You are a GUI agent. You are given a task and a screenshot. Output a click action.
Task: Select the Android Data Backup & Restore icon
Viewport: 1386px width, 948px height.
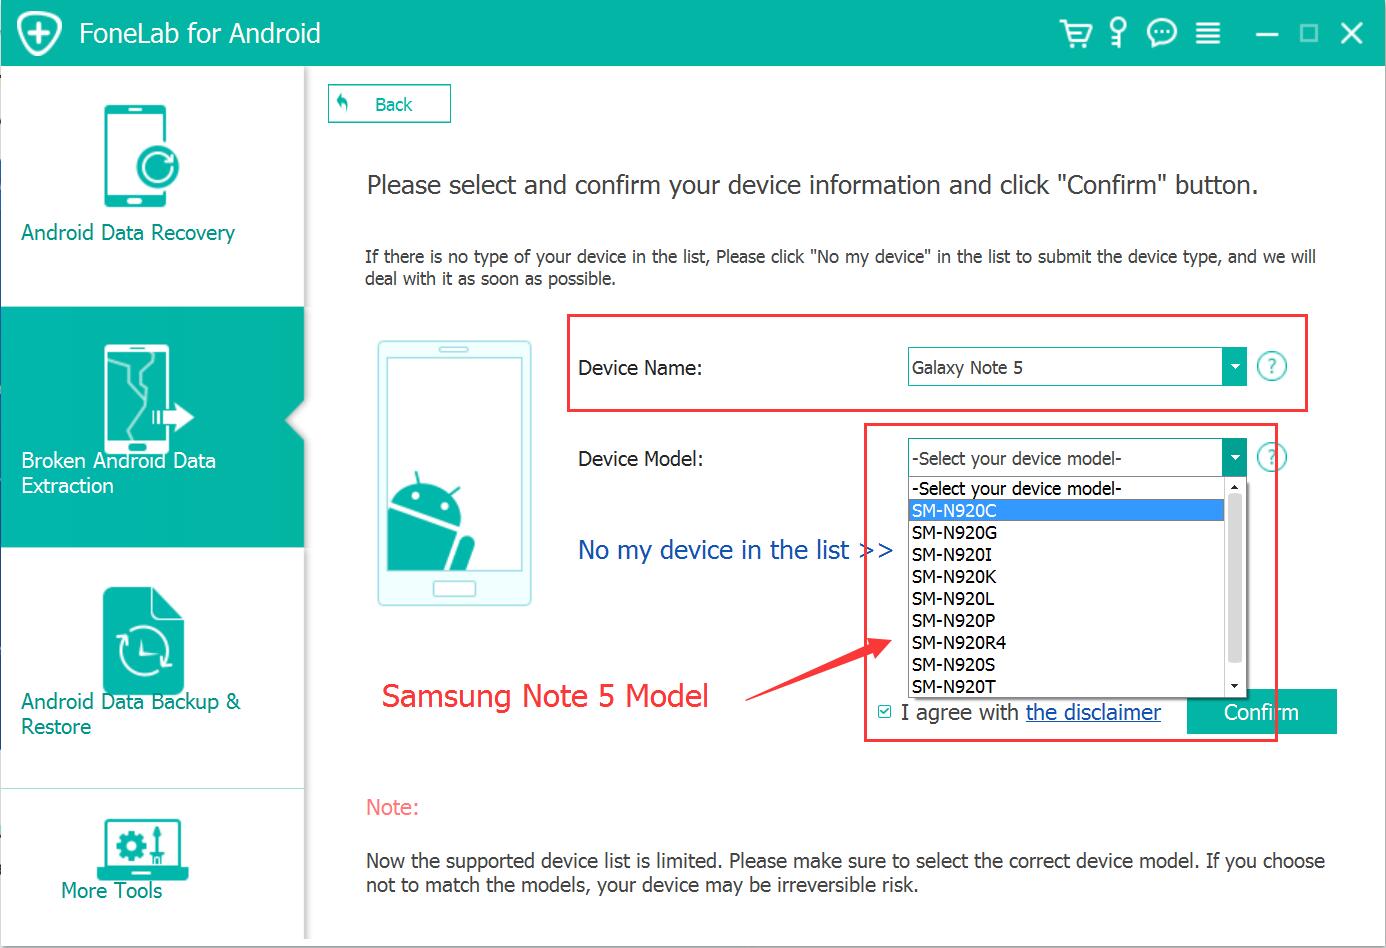tap(143, 641)
